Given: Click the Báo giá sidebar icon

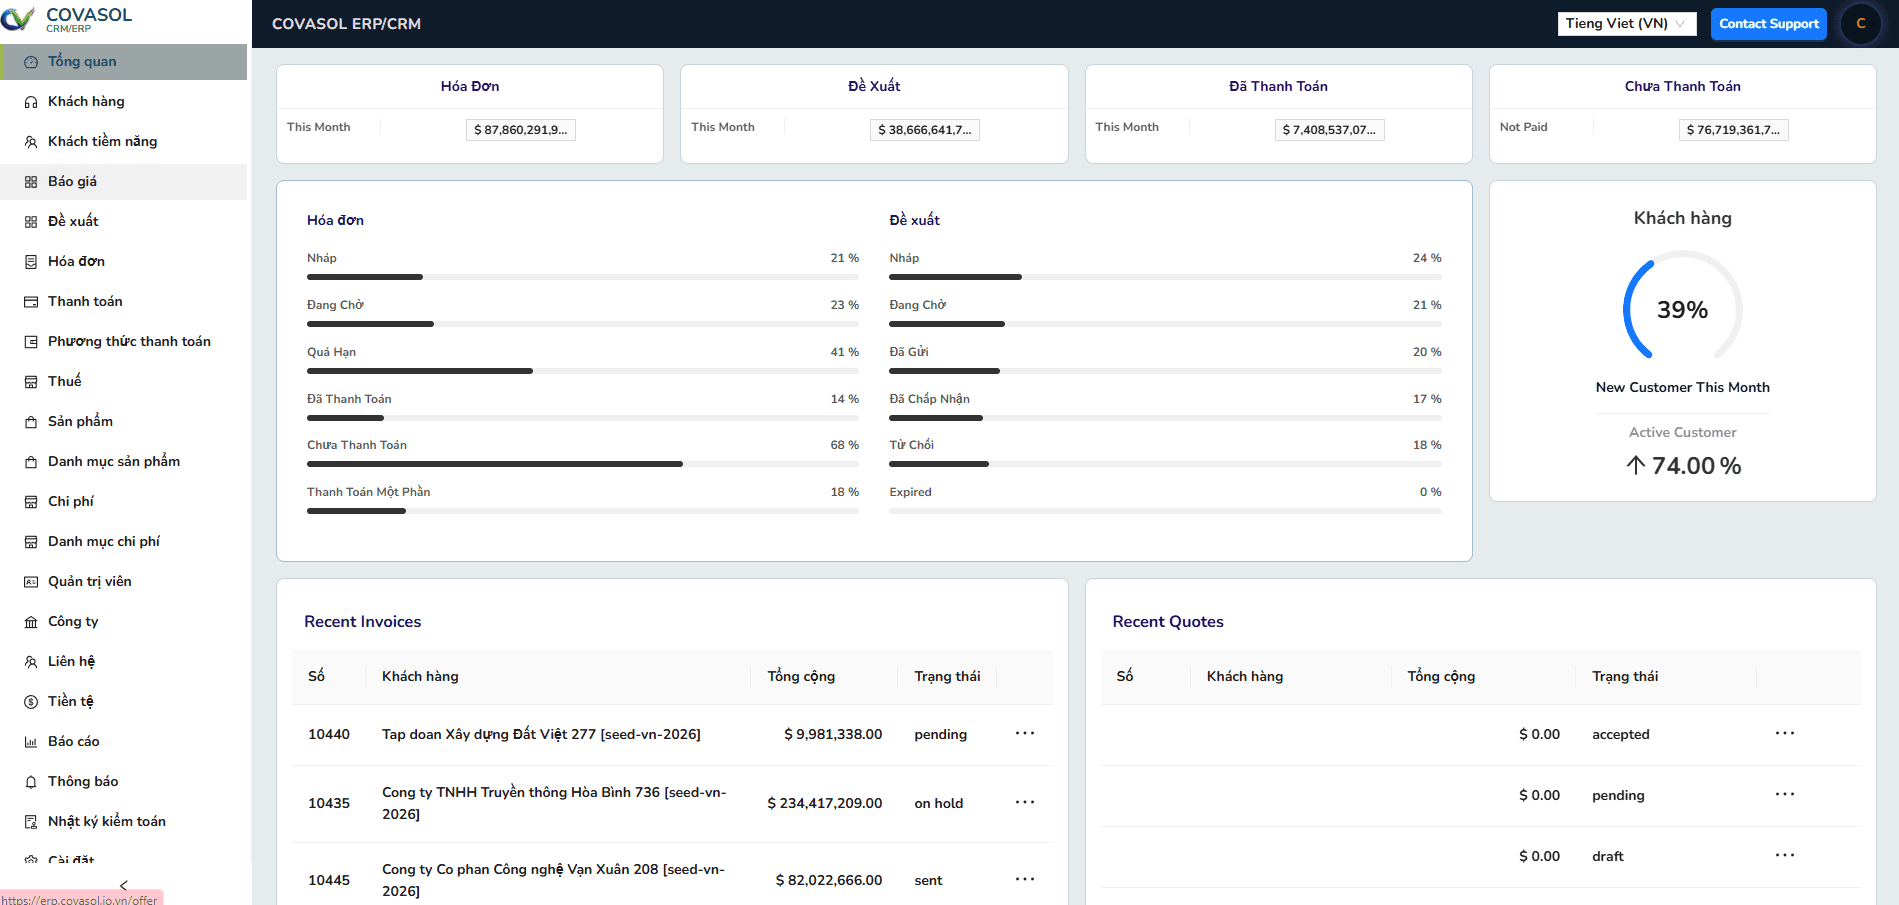Looking at the screenshot, I should (x=30, y=181).
